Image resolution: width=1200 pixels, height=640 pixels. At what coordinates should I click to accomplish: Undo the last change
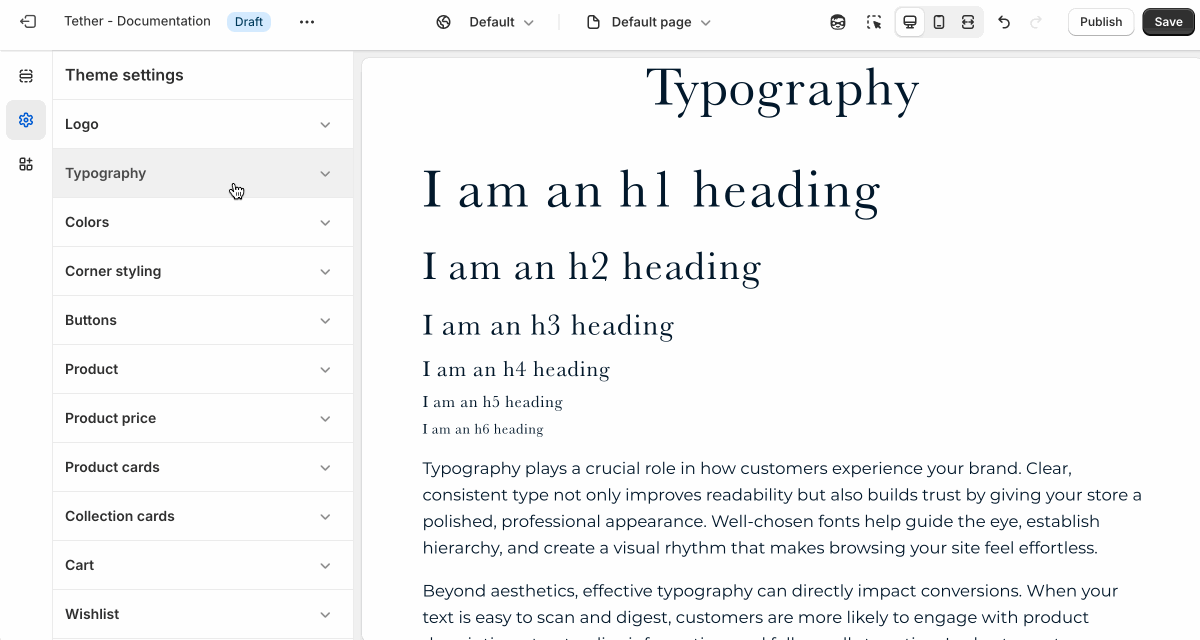pos(1004,22)
